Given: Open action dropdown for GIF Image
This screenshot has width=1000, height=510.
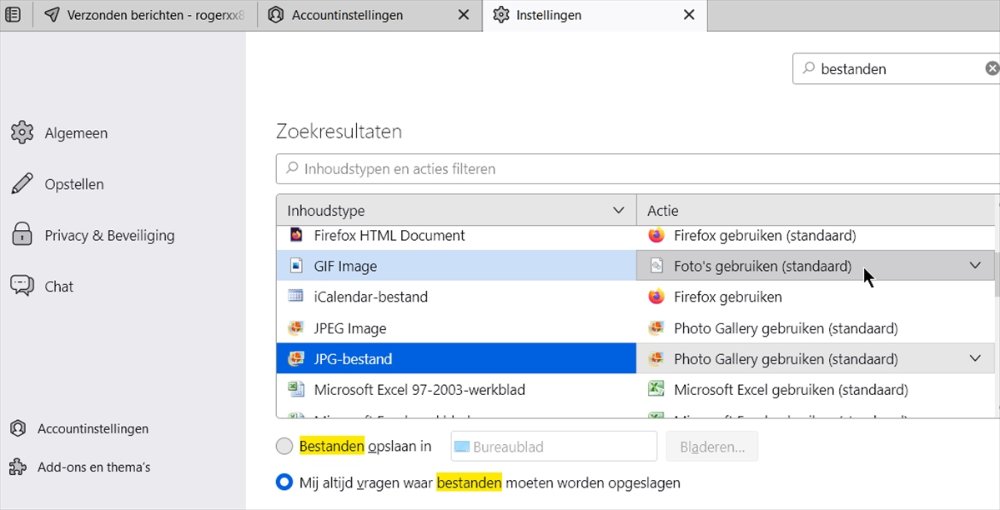Looking at the screenshot, I should (x=975, y=266).
